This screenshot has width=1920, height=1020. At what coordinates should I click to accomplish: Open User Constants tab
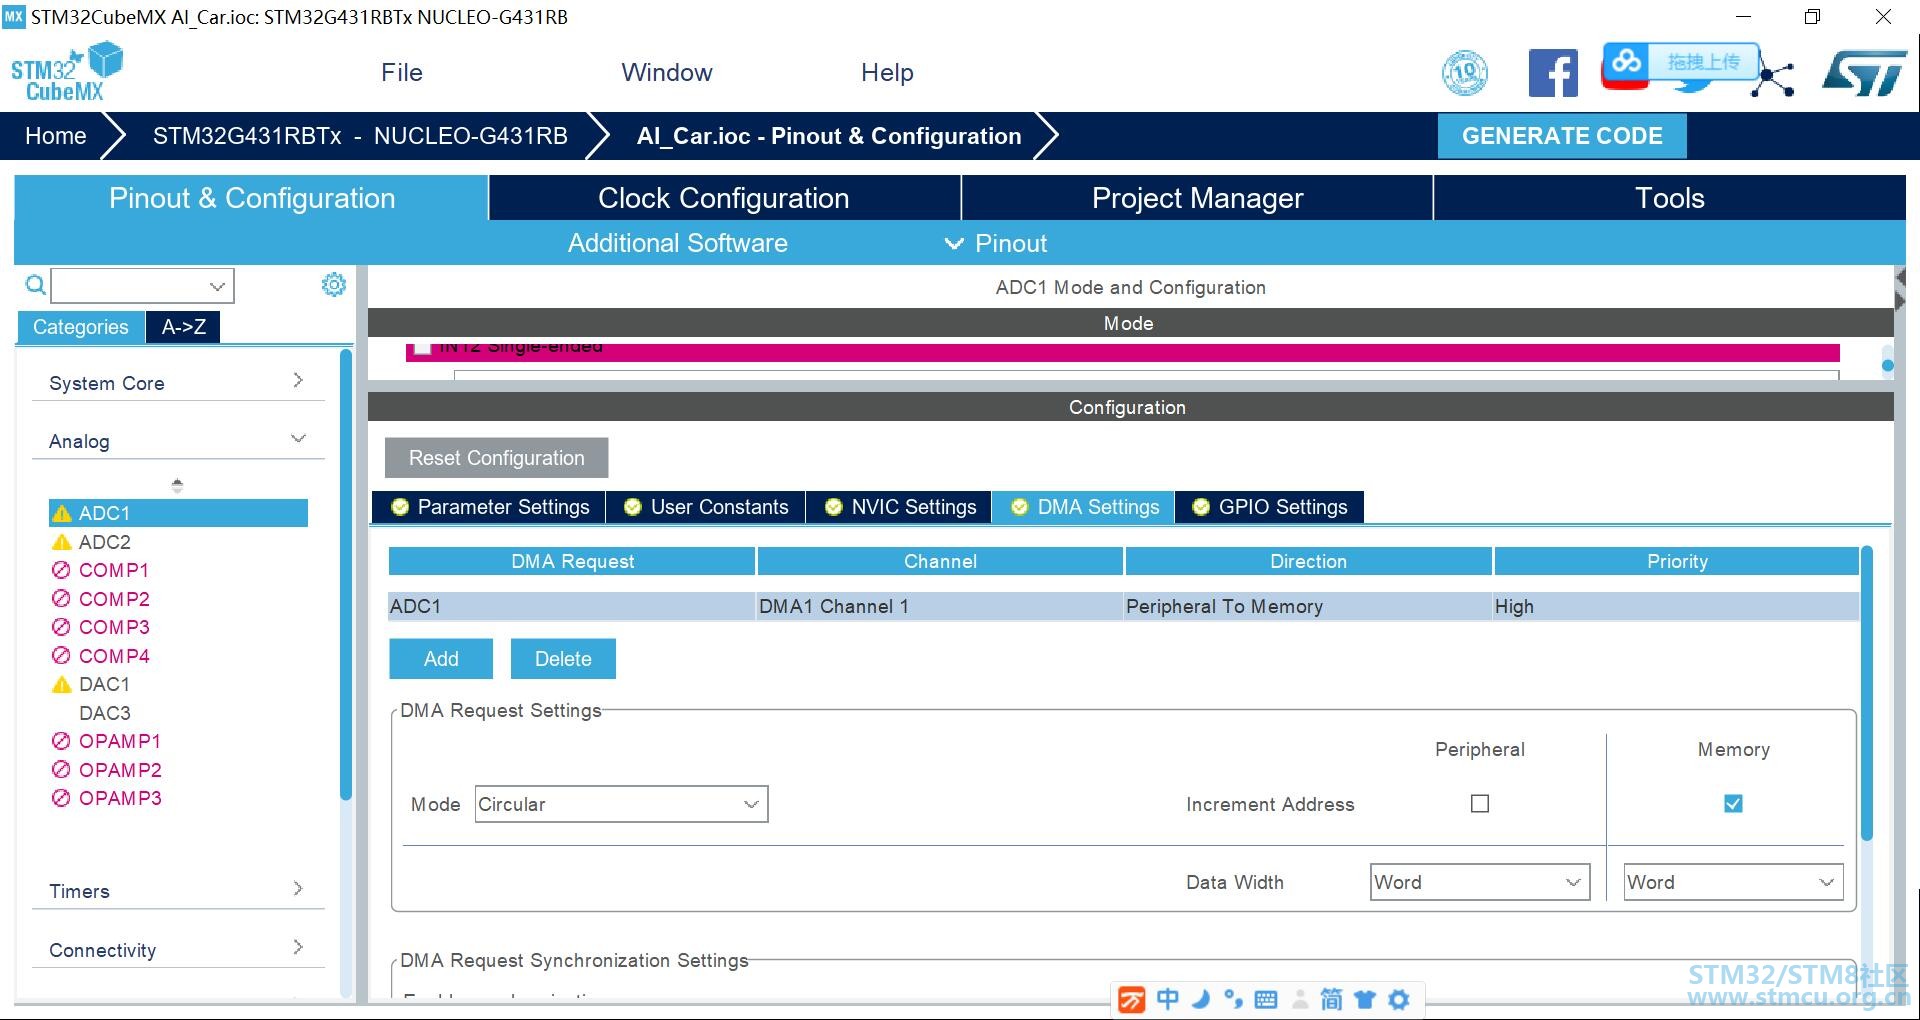click(705, 507)
